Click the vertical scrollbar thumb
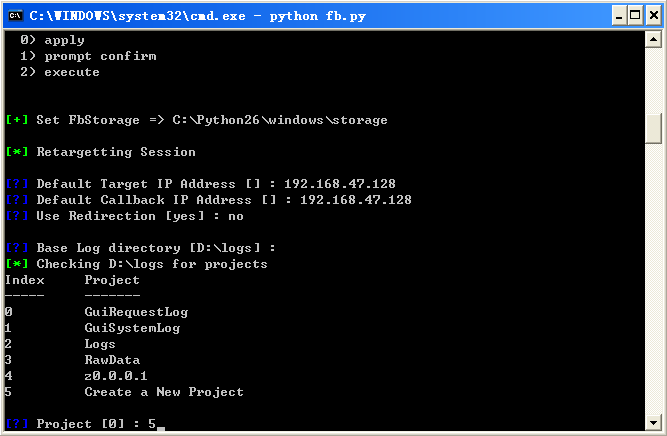 click(653, 128)
